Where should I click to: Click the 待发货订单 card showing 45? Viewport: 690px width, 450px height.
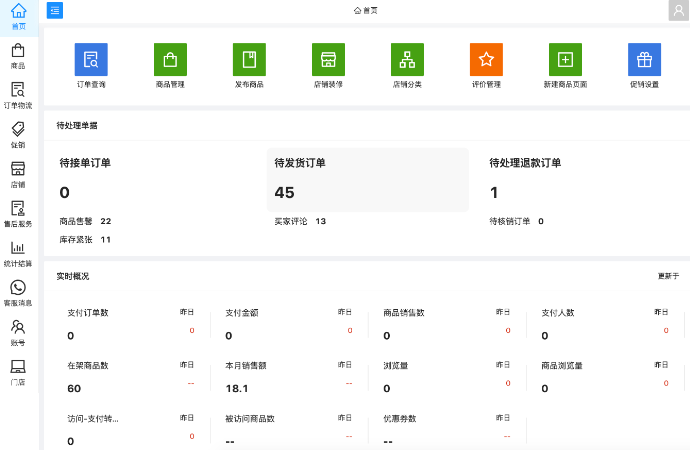click(367, 180)
